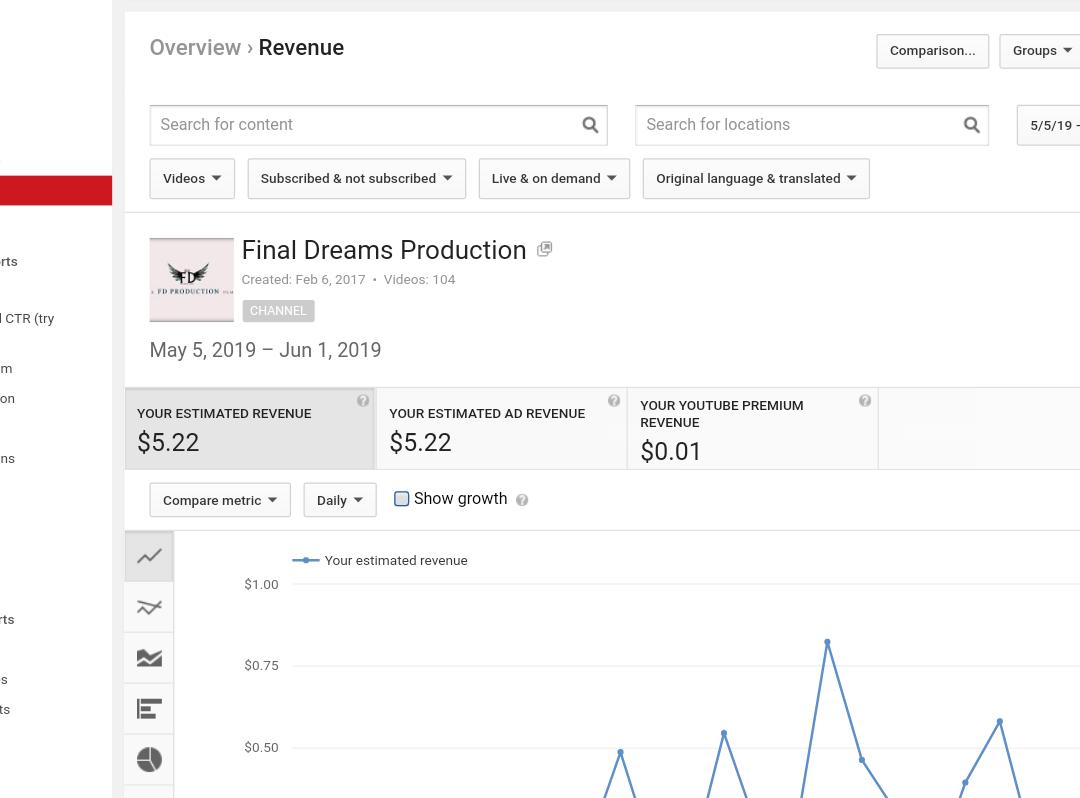Image resolution: width=1080 pixels, height=798 pixels.
Task: Select the line chart view icon
Action: pyautogui.click(x=149, y=556)
